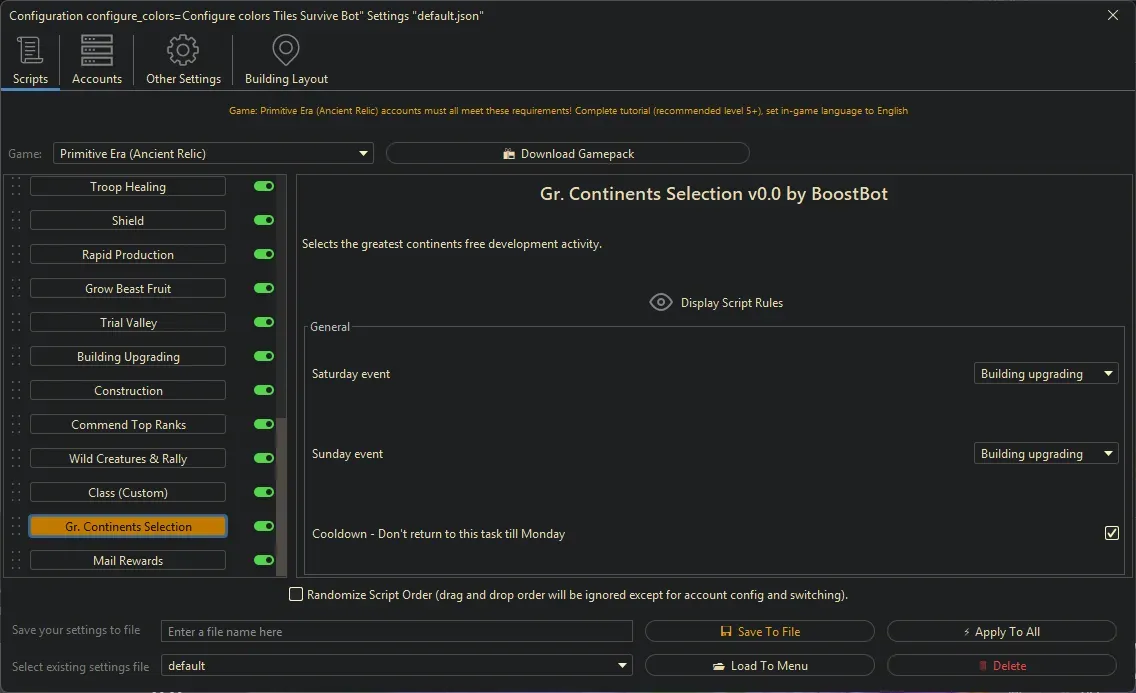Grab the drag handle beside Troop Healing
This screenshot has height=693, width=1136.
[x=15, y=187]
